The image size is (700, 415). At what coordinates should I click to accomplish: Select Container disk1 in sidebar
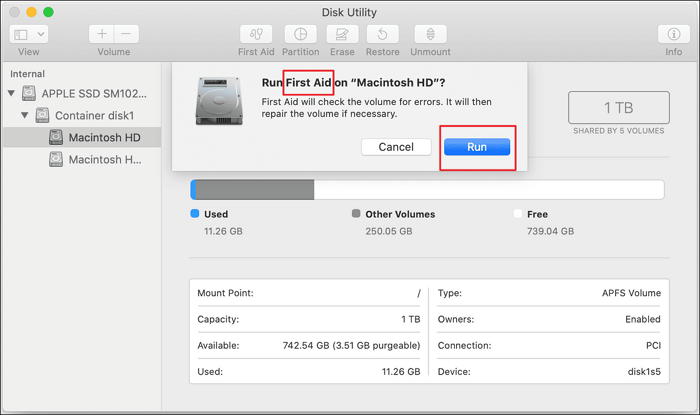tap(100, 116)
